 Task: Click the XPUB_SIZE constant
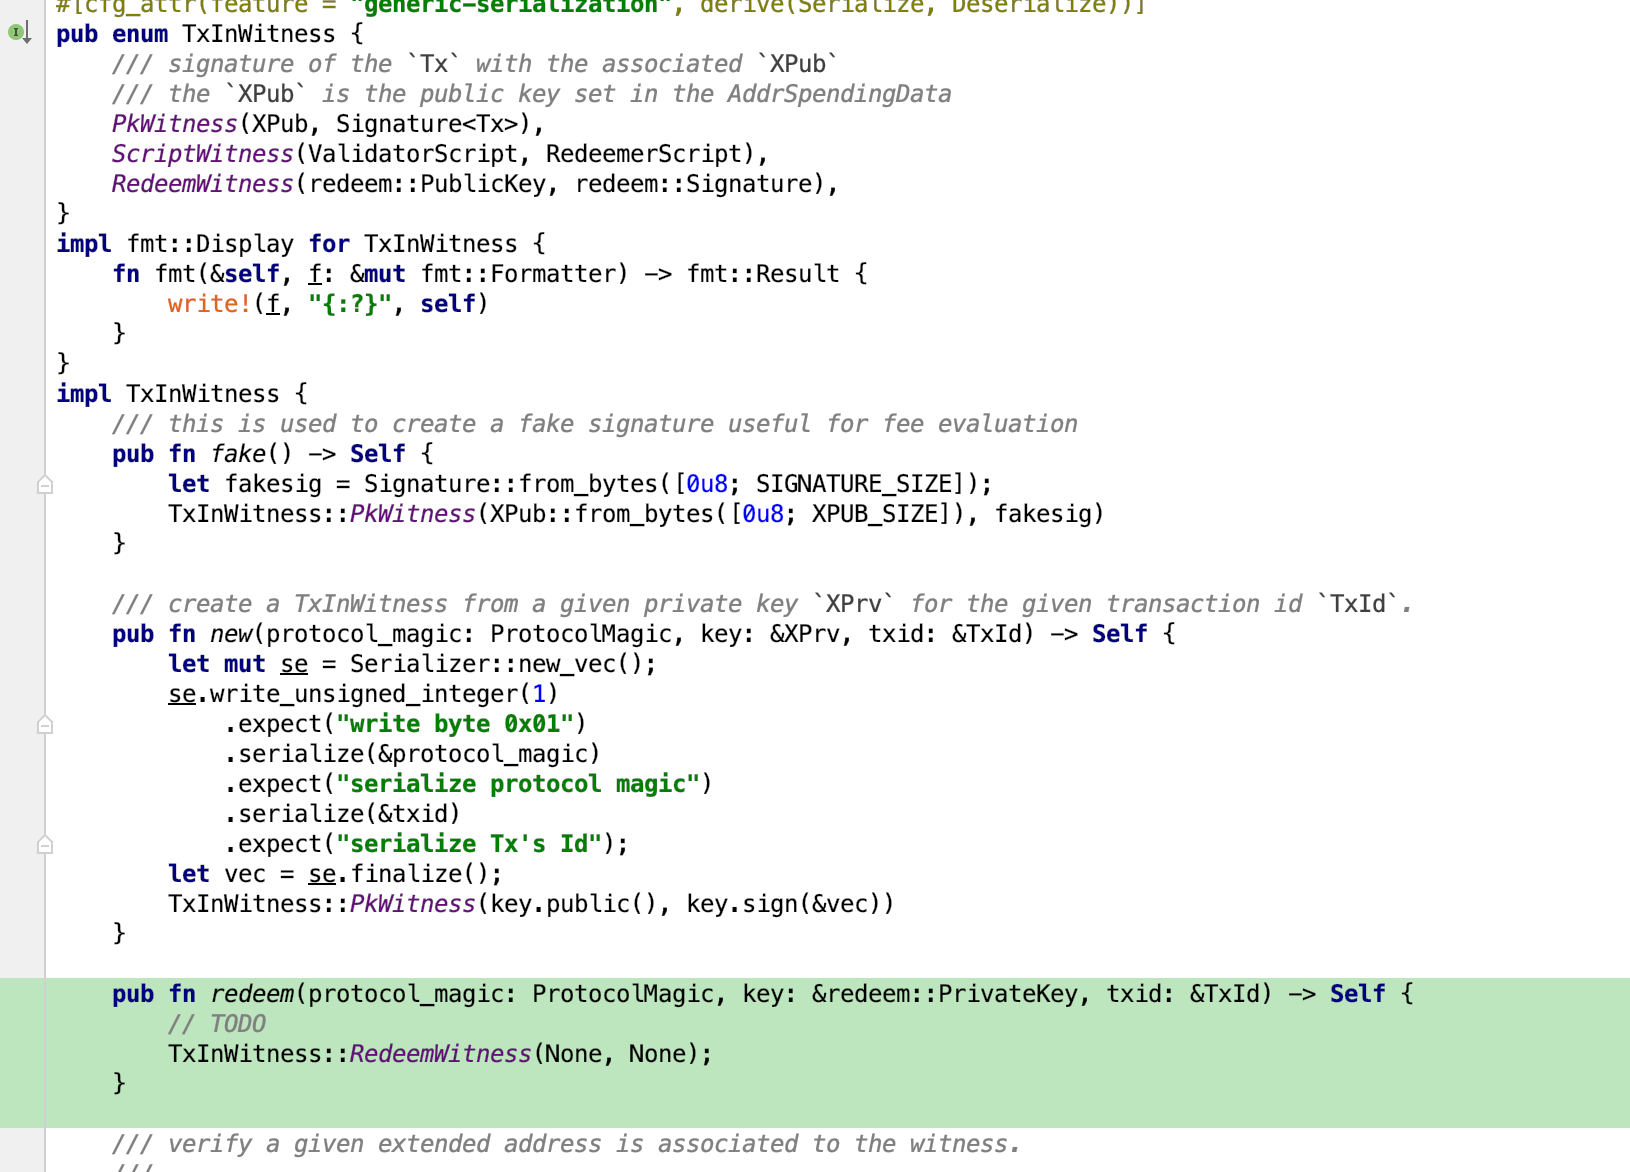[875, 514]
